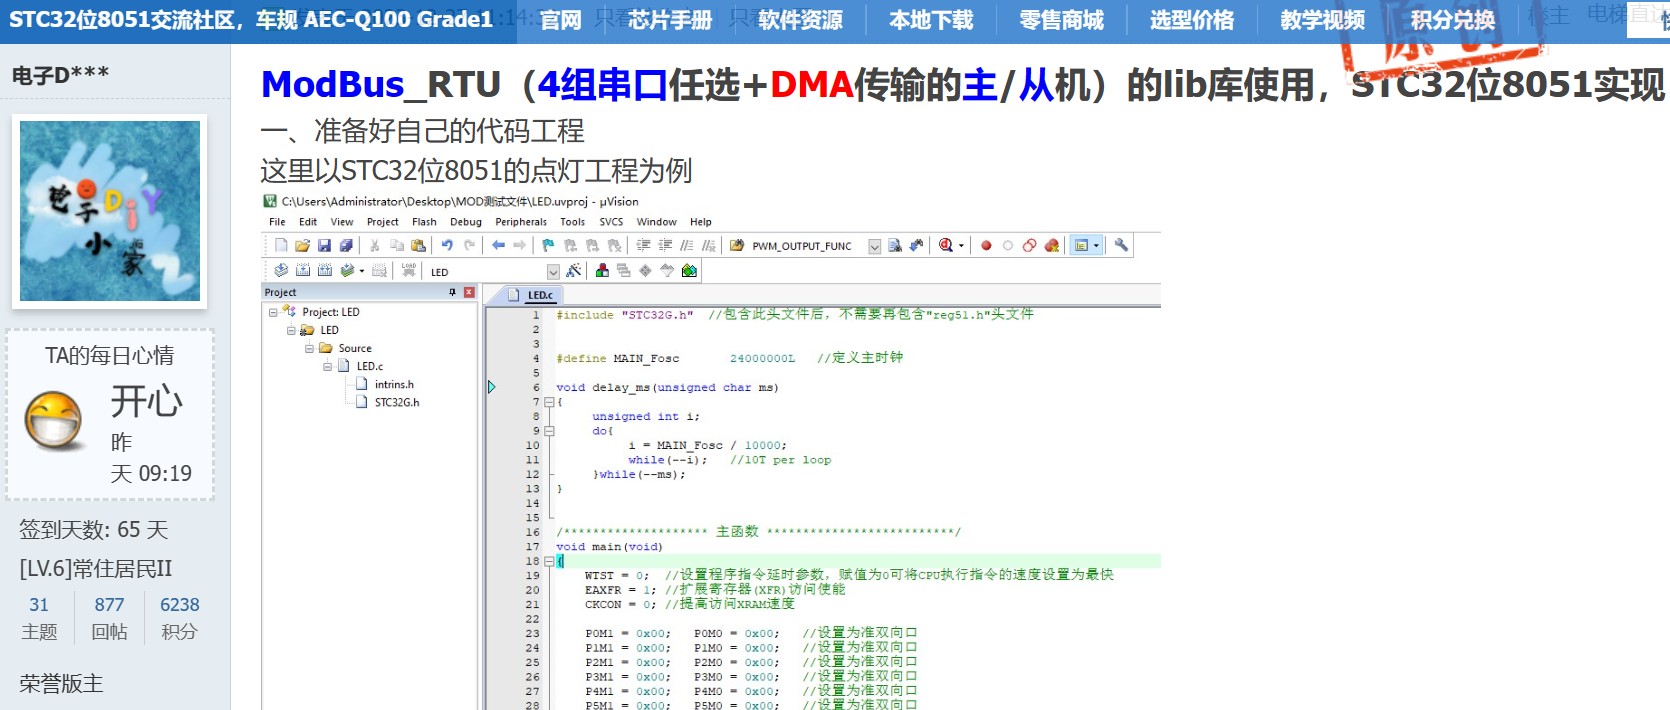Collapse the Source group node
This screenshot has width=1670, height=710.
[309, 348]
